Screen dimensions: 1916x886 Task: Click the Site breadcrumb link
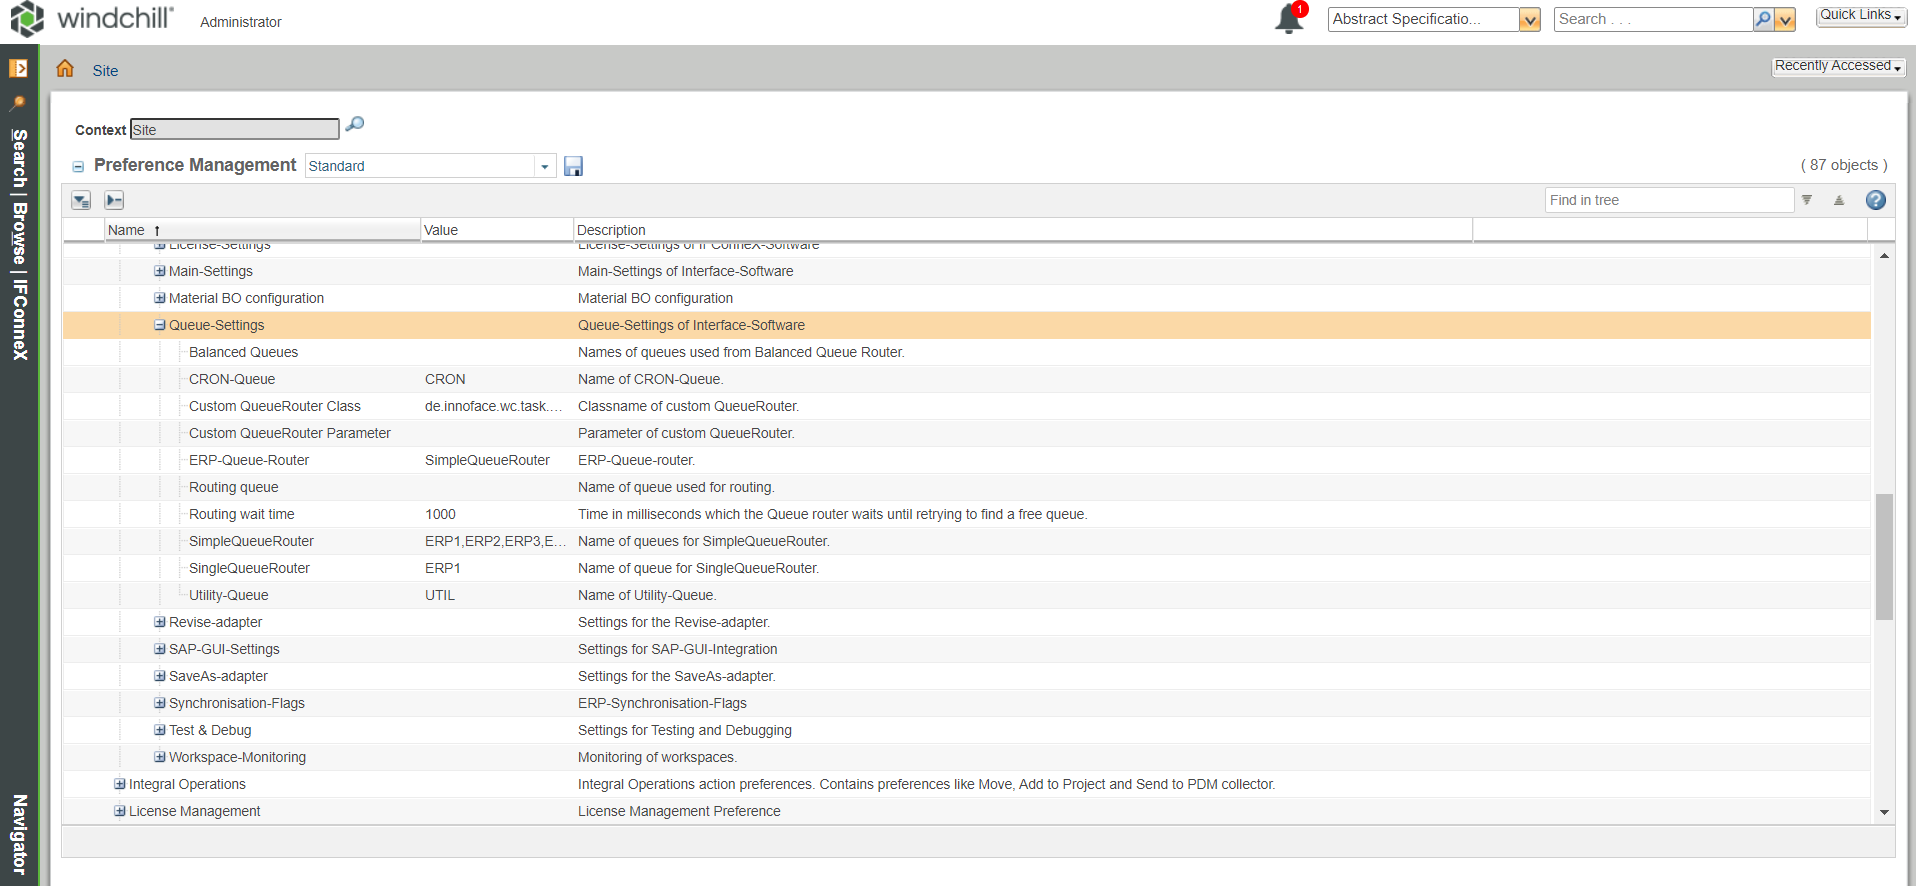(105, 71)
